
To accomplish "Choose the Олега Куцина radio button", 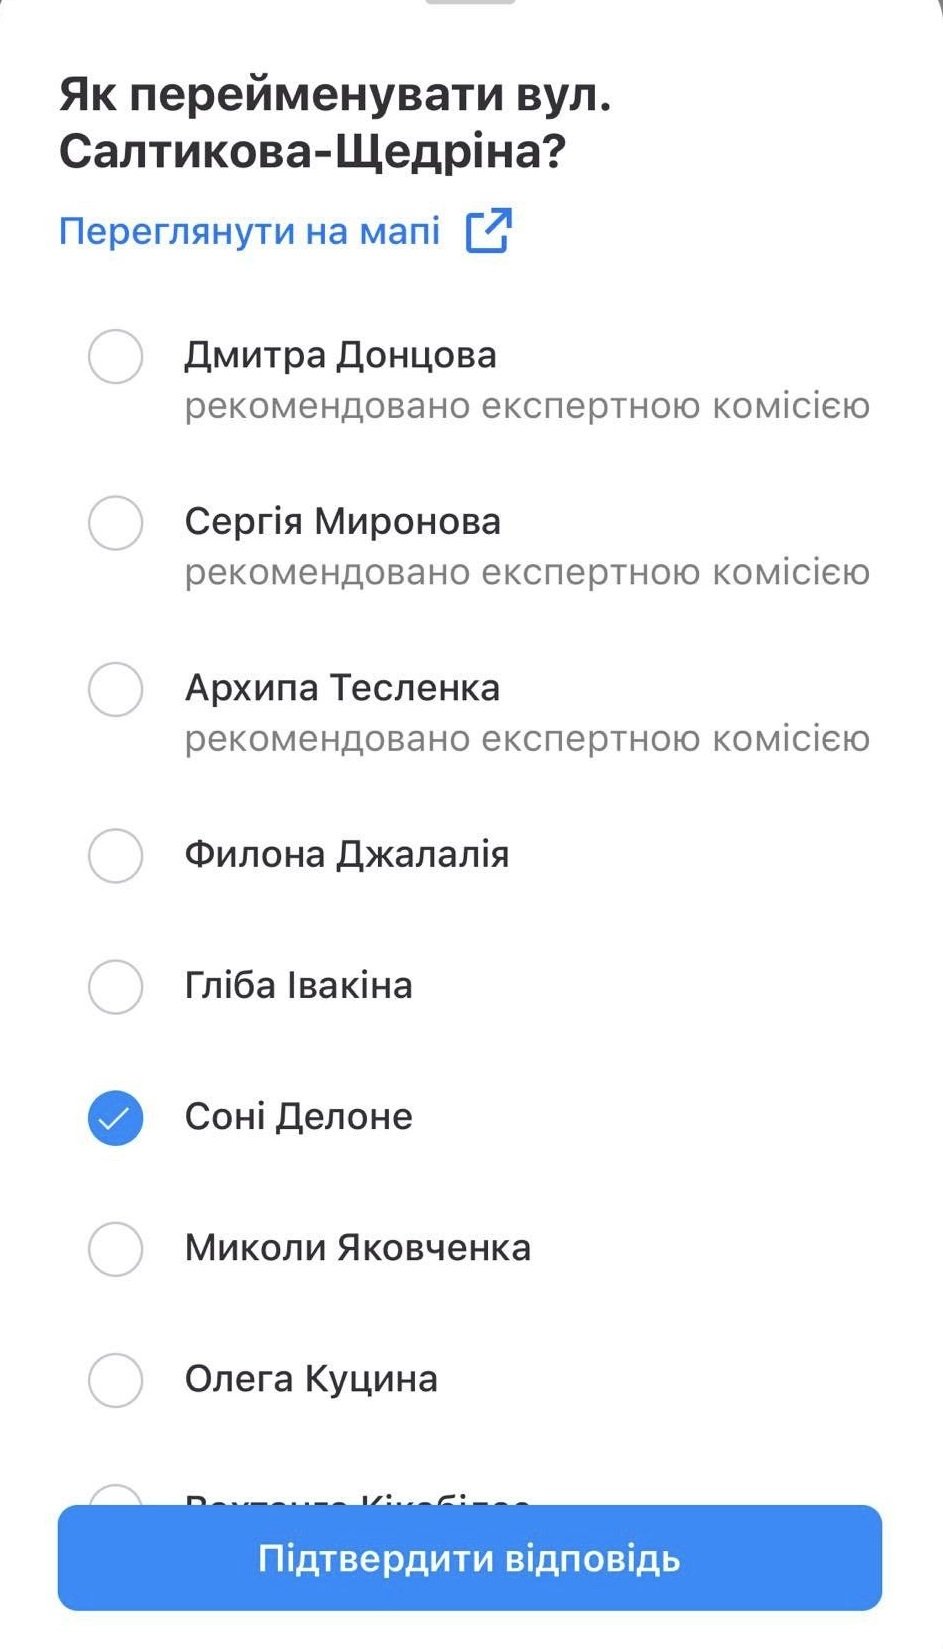I will coord(115,1380).
